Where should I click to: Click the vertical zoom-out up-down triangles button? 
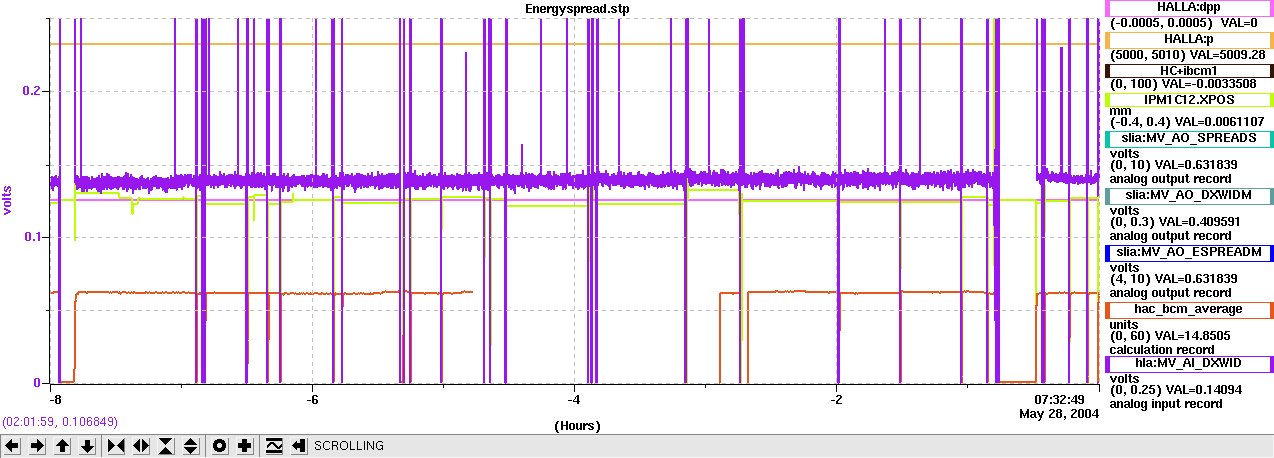coord(191,445)
